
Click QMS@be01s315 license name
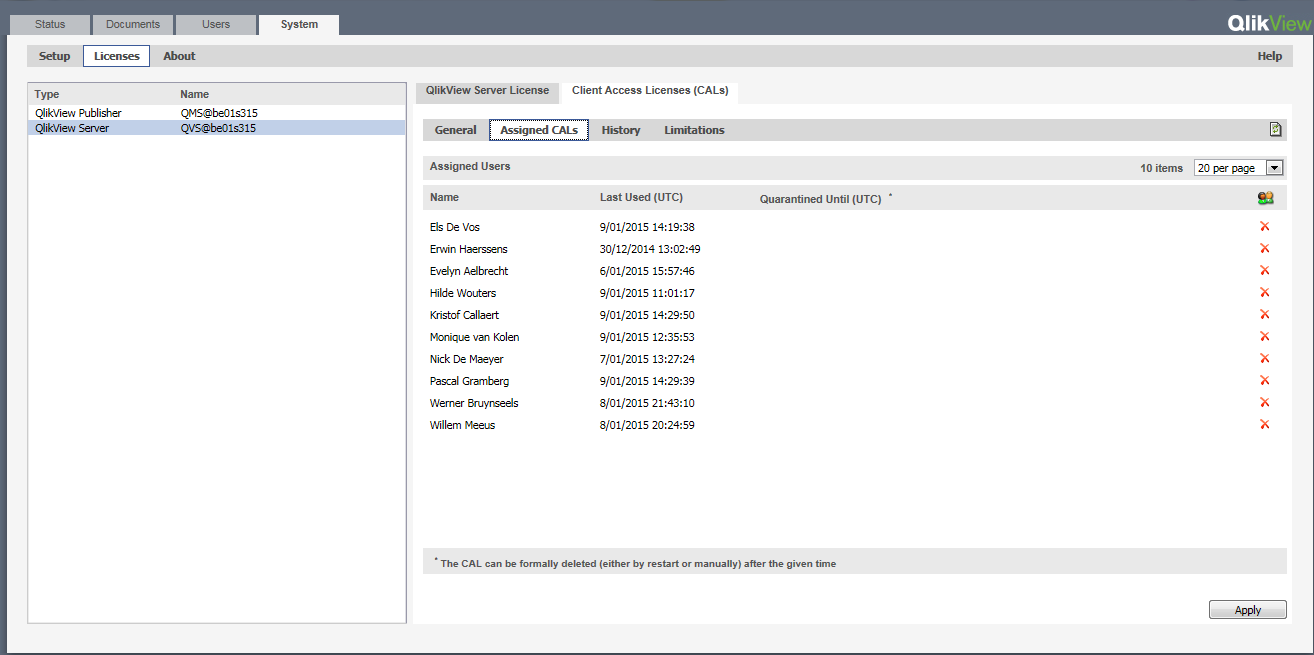click(219, 113)
